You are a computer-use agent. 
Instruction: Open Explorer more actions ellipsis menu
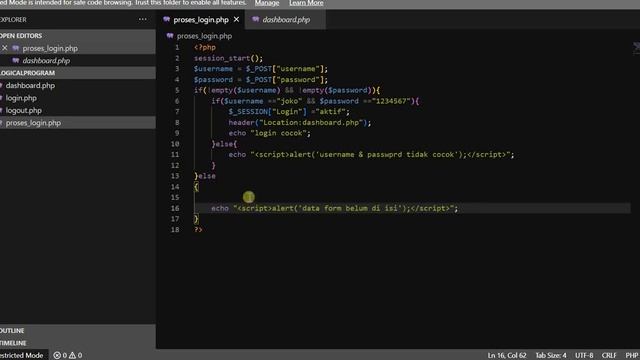(x=142, y=19)
